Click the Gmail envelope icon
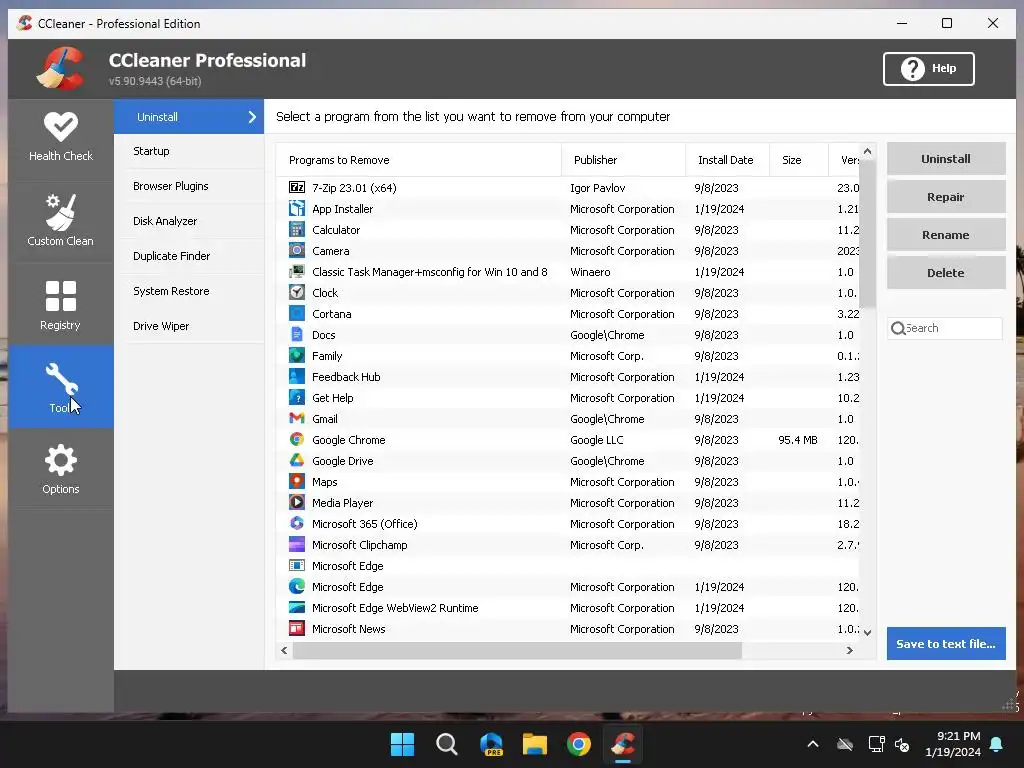The image size is (1024, 768). (296, 418)
